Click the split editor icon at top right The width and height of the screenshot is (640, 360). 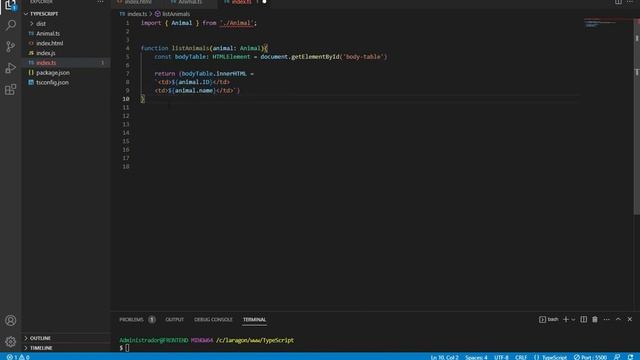point(618,2)
